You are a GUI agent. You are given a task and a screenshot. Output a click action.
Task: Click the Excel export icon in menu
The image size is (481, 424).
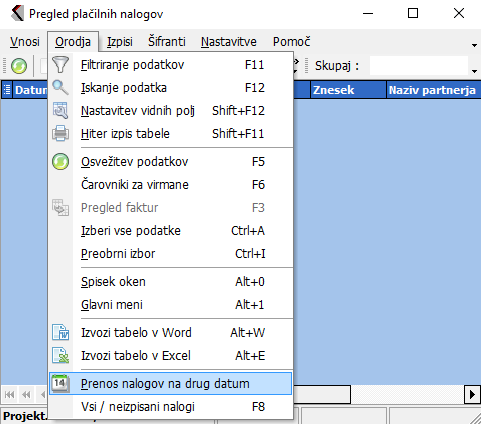(60, 356)
